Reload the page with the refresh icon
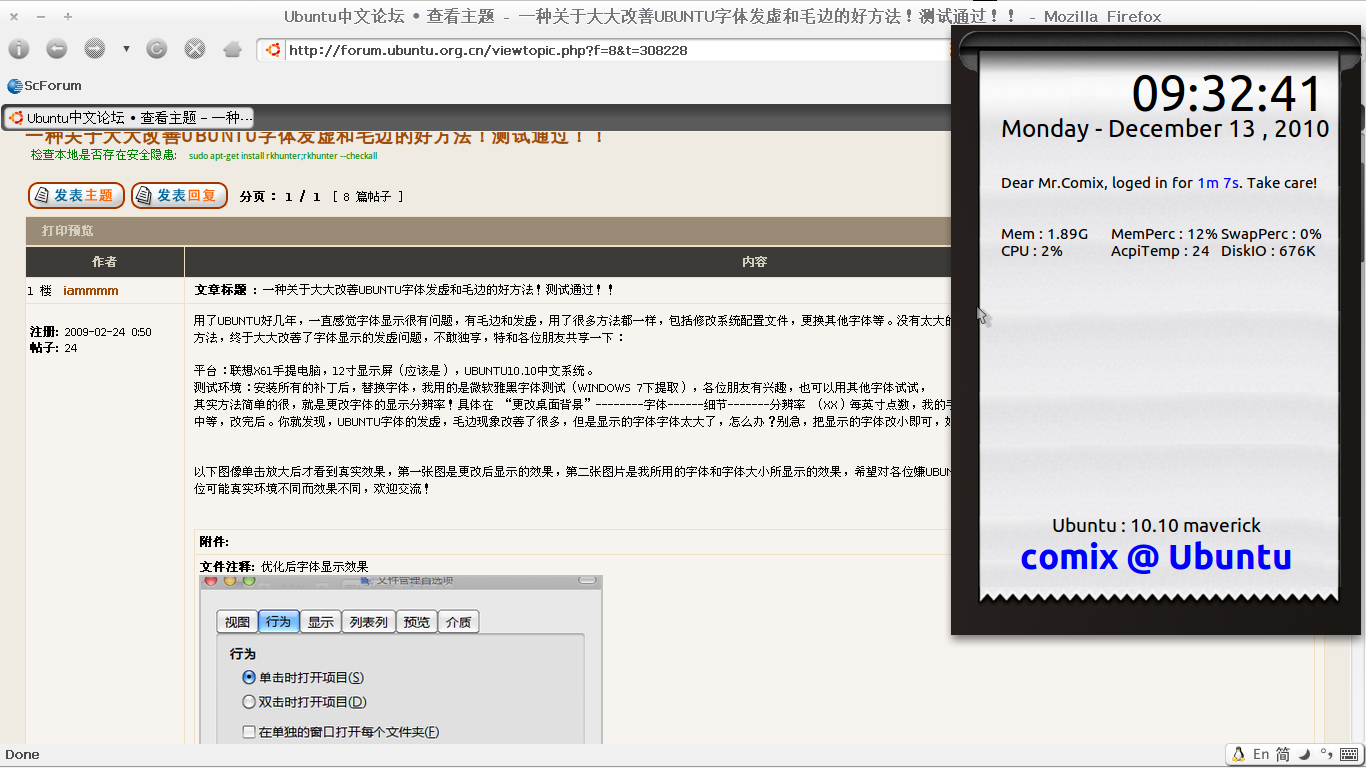This screenshot has width=1366, height=768. [156, 48]
